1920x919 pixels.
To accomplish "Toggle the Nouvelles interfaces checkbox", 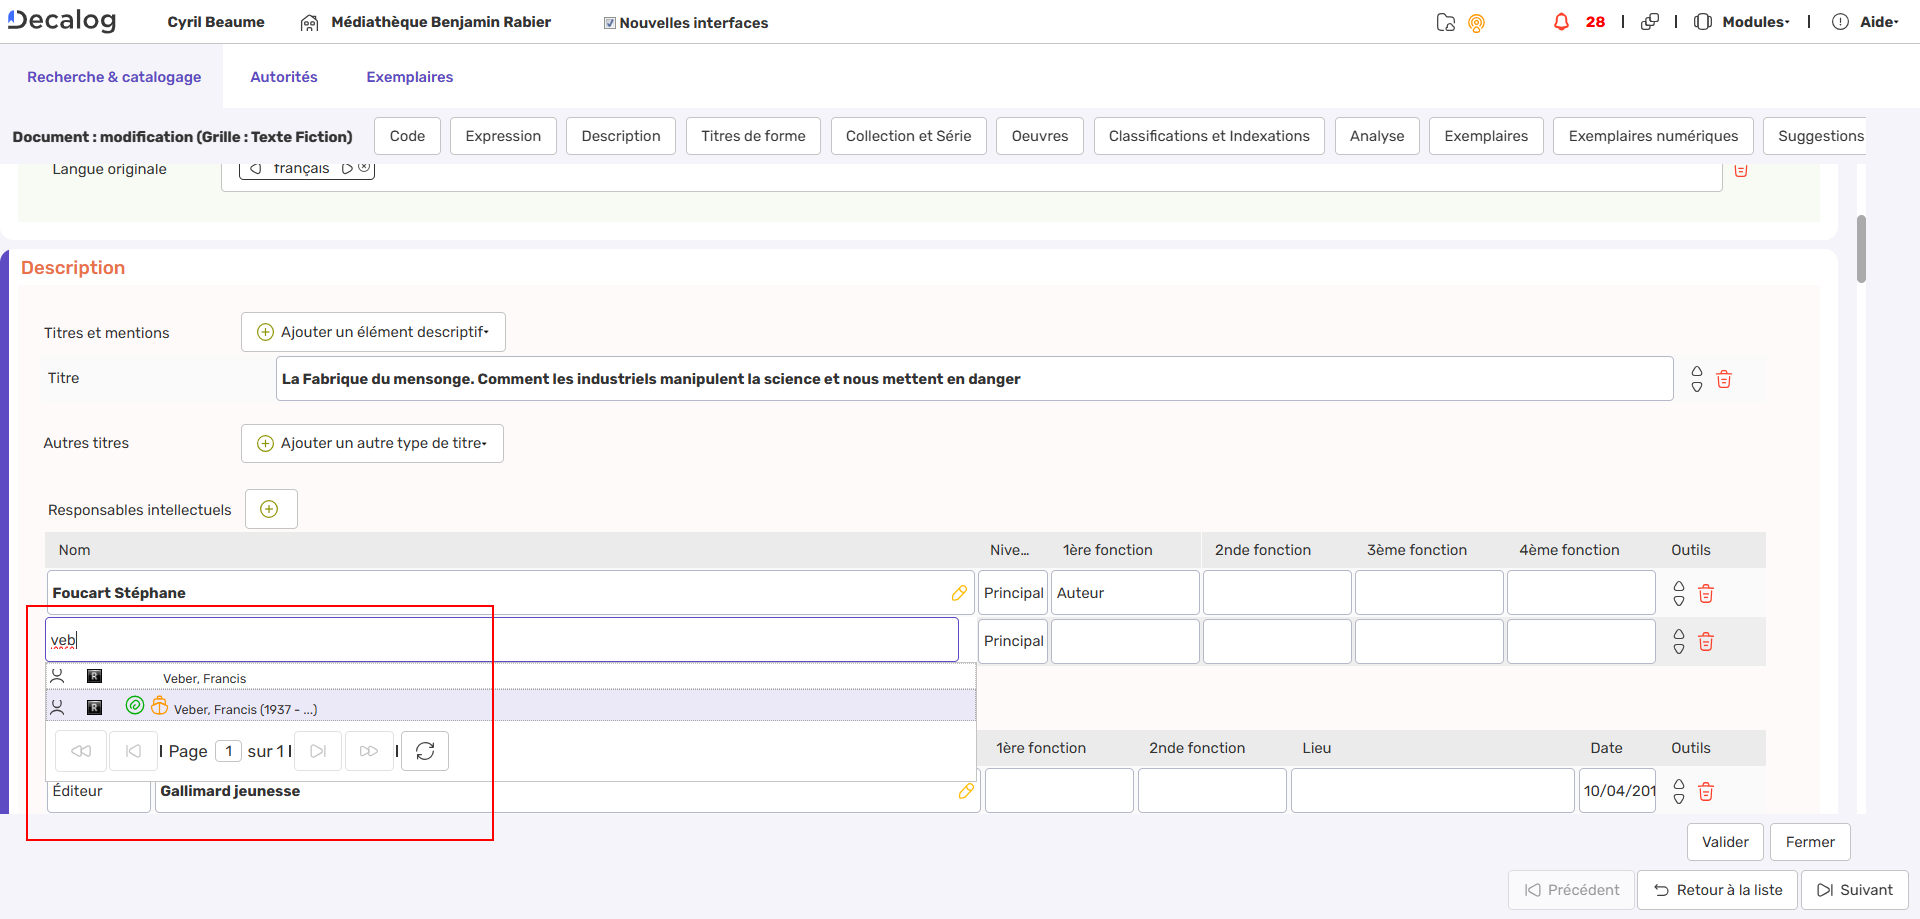I will (x=609, y=23).
